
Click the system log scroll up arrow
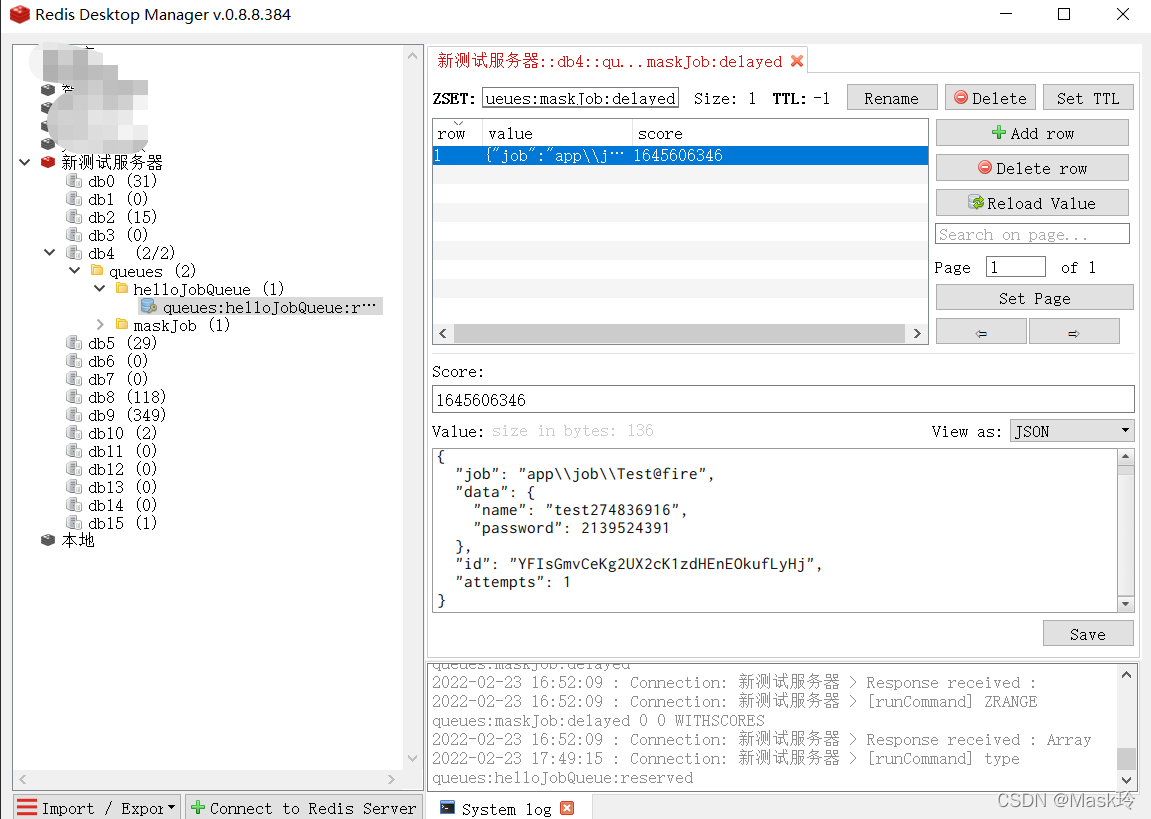point(1126,673)
